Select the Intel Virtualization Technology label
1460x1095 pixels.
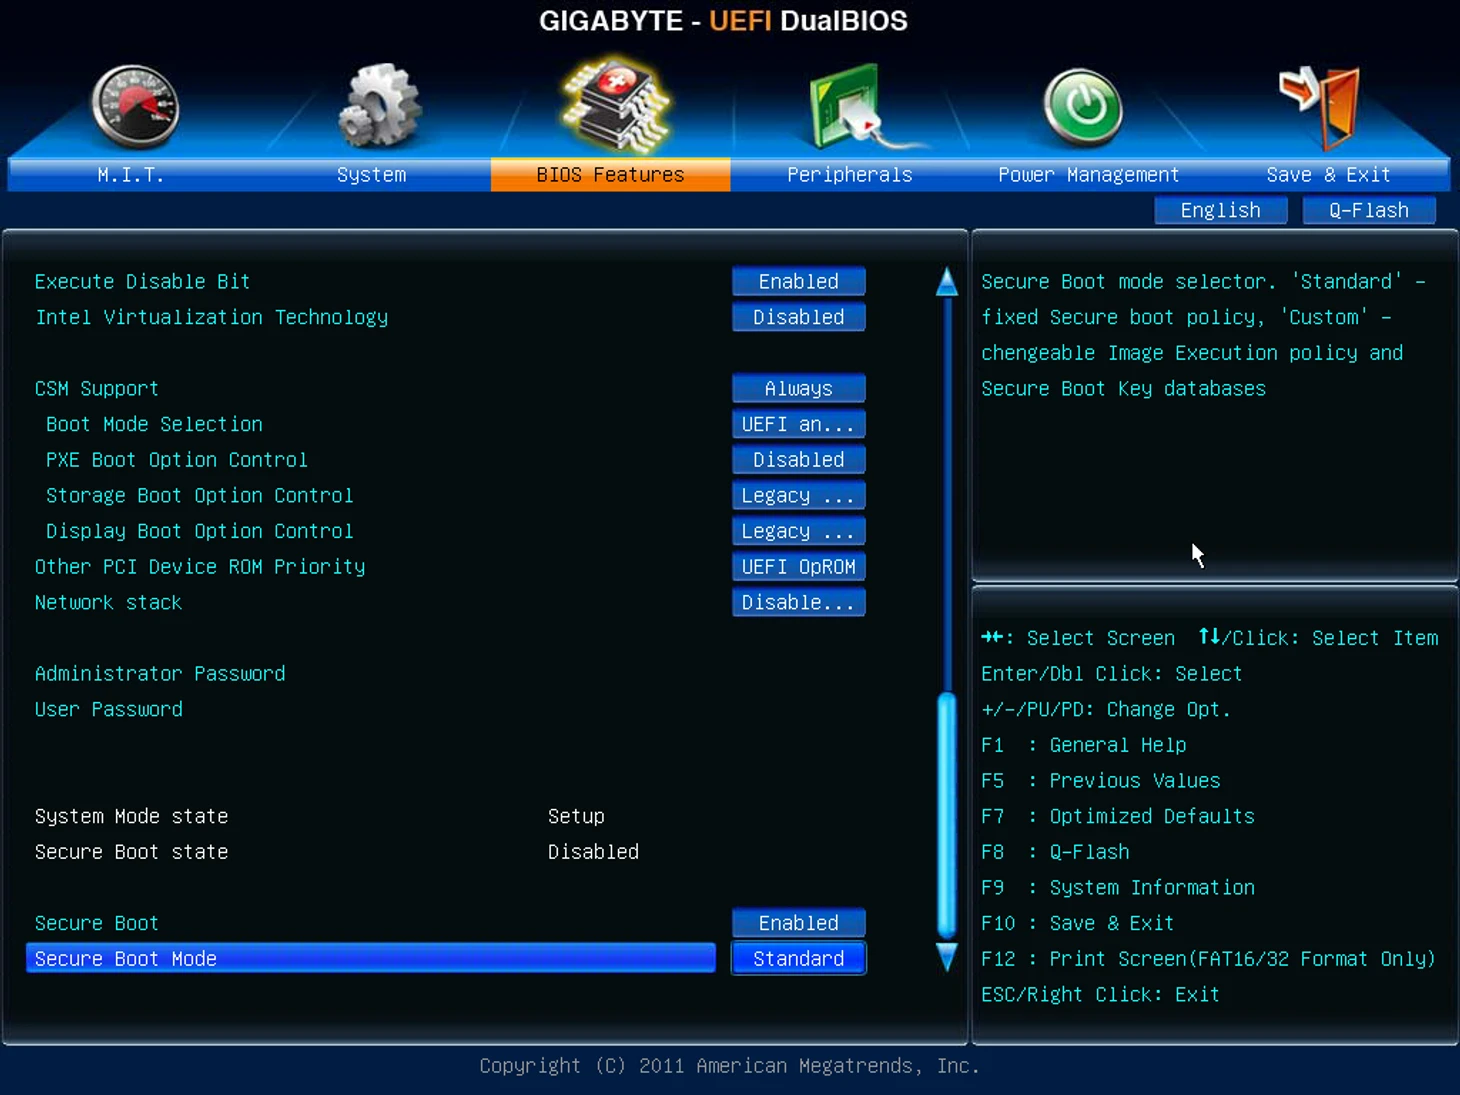pyautogui.click(x=211, y=317)
